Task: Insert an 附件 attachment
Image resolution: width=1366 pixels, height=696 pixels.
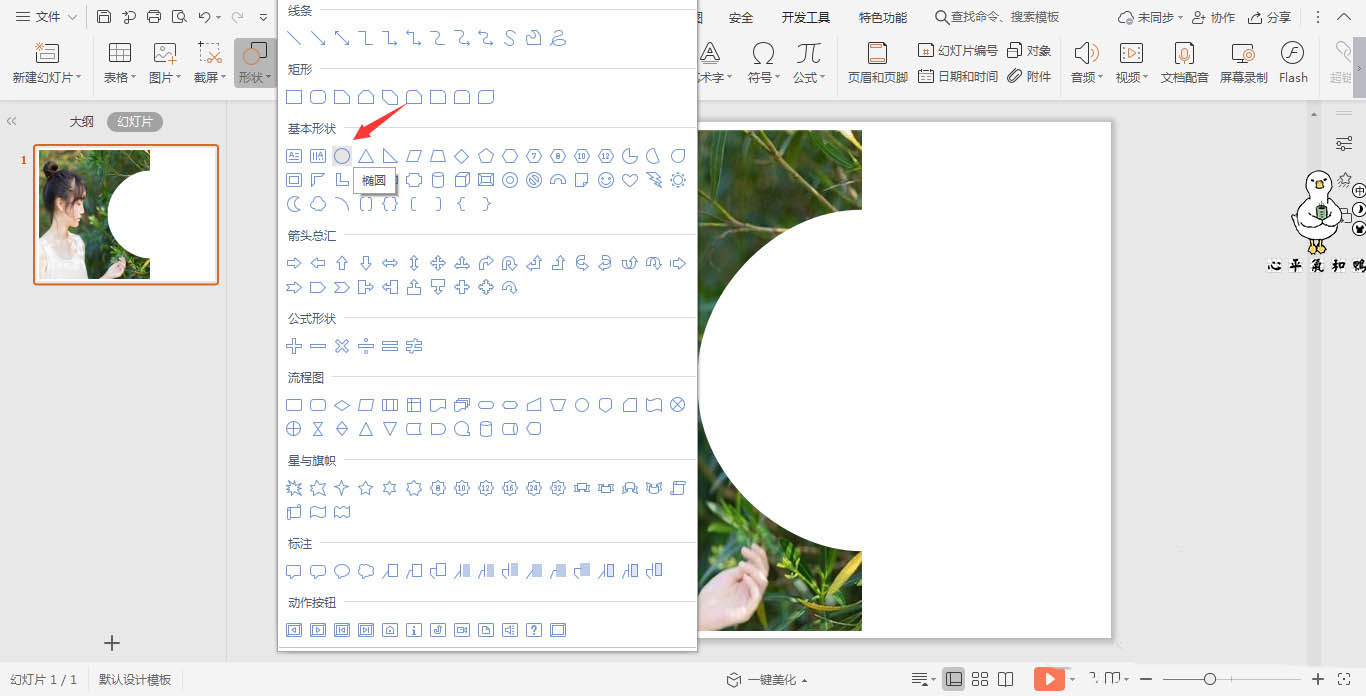Action: [1029, 76]
